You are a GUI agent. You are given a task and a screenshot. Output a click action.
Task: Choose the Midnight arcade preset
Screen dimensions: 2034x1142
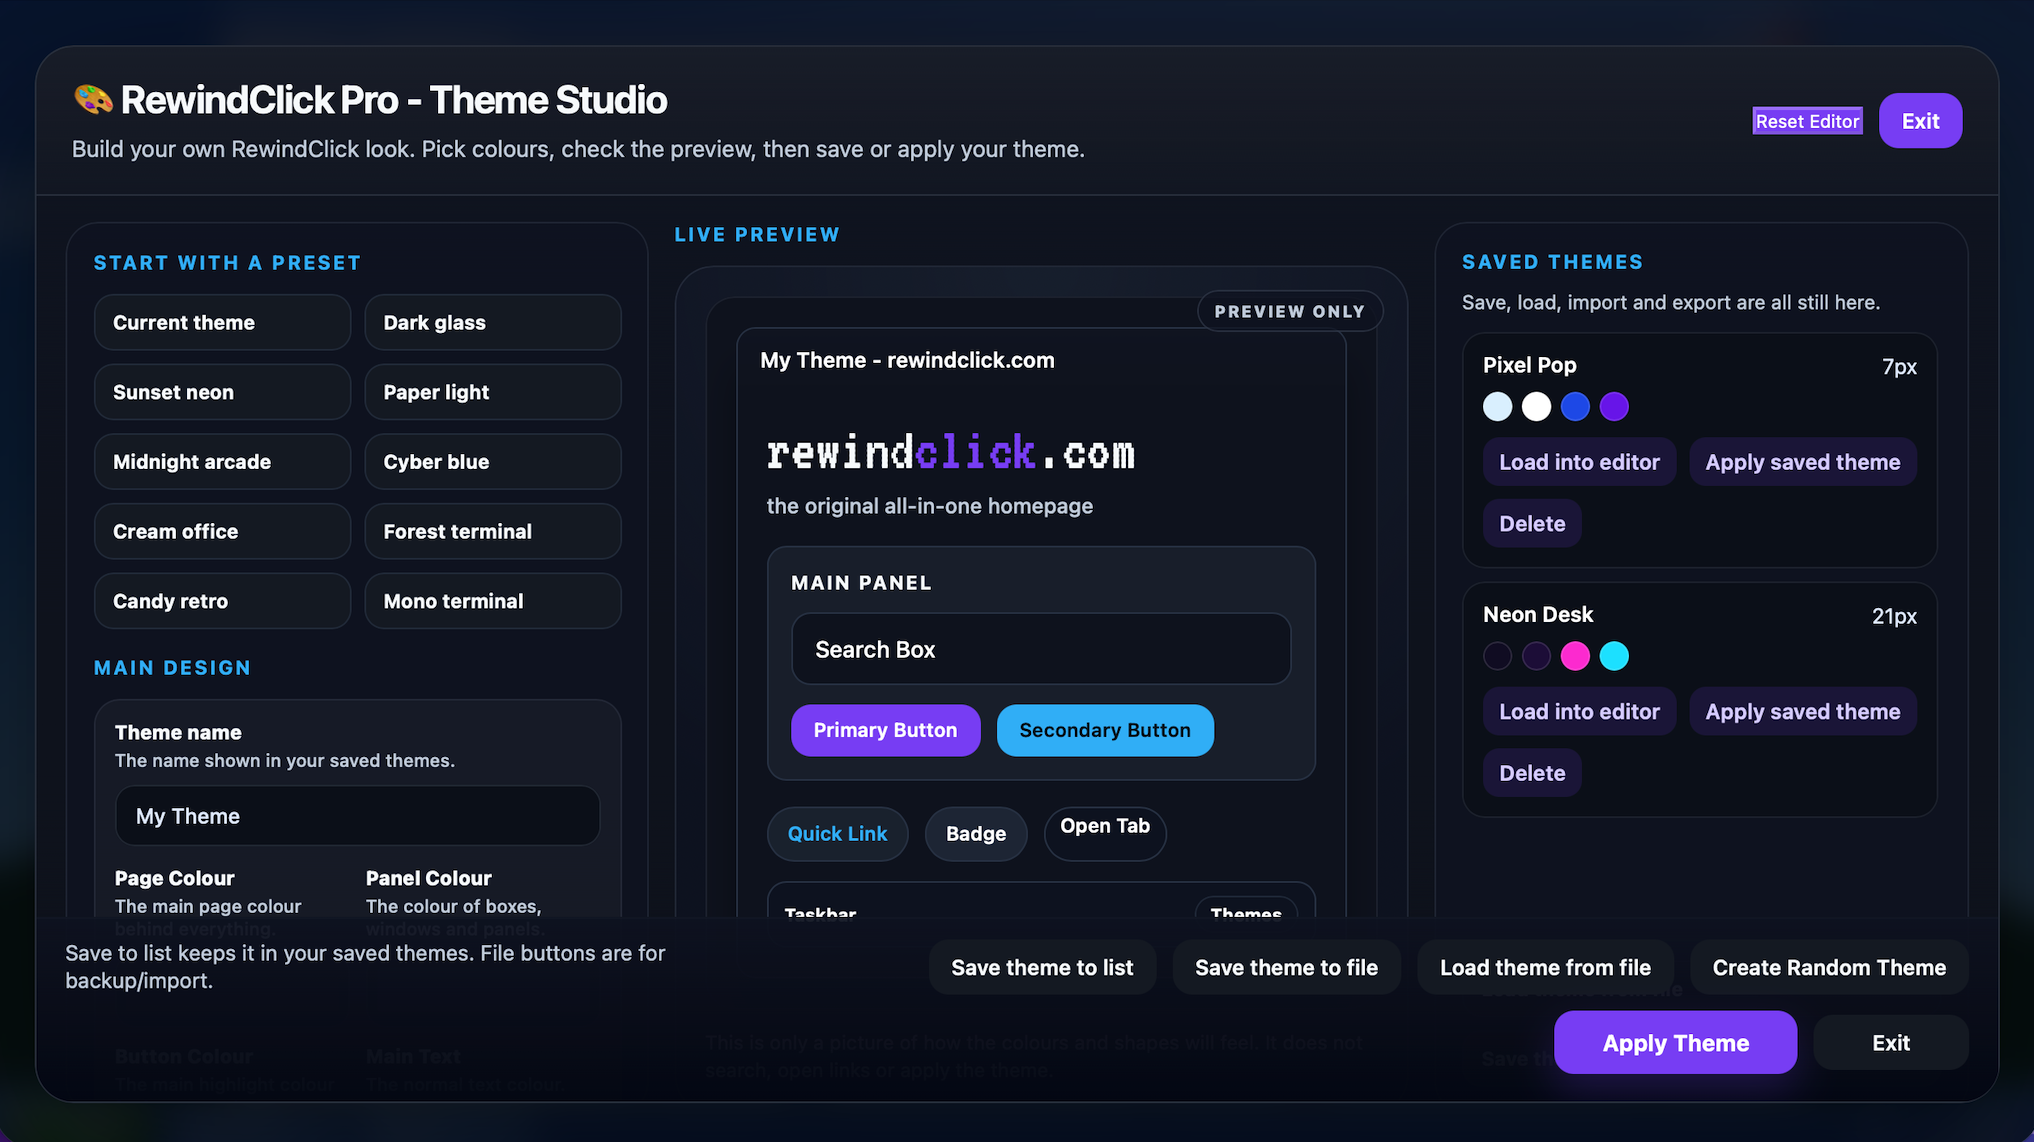point(222,461)
